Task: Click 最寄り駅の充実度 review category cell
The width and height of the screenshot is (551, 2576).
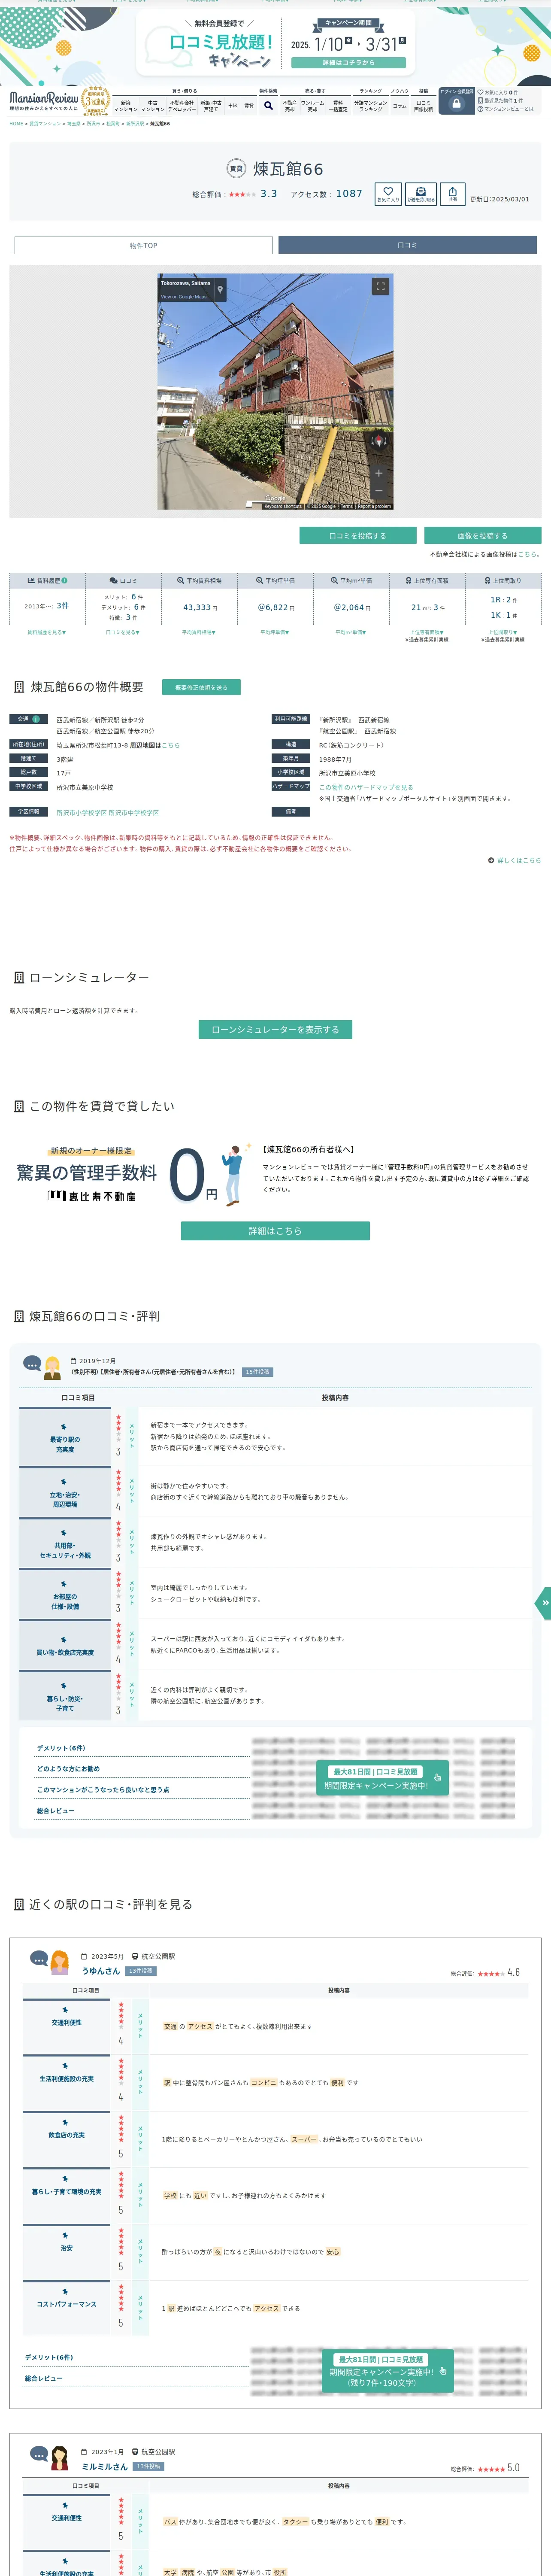Action: 65,1438
